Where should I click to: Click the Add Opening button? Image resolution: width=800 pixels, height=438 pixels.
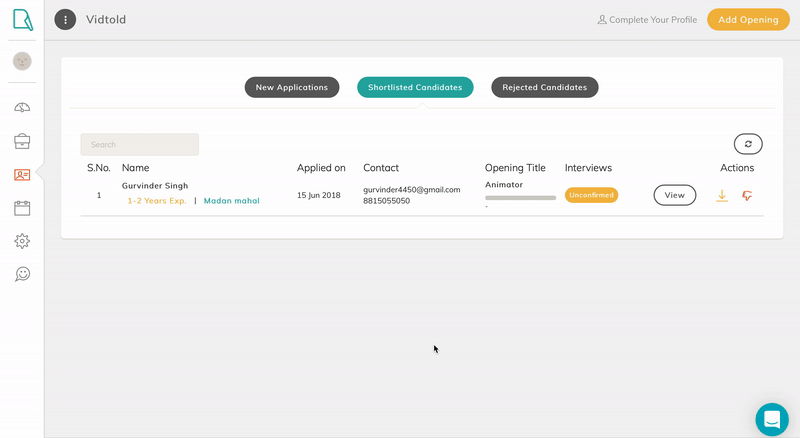[748, 19]
